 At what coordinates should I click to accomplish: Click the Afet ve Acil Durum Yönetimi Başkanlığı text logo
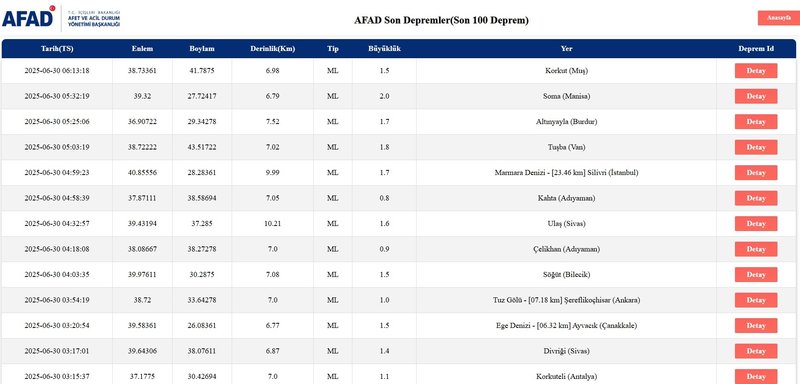94,18
